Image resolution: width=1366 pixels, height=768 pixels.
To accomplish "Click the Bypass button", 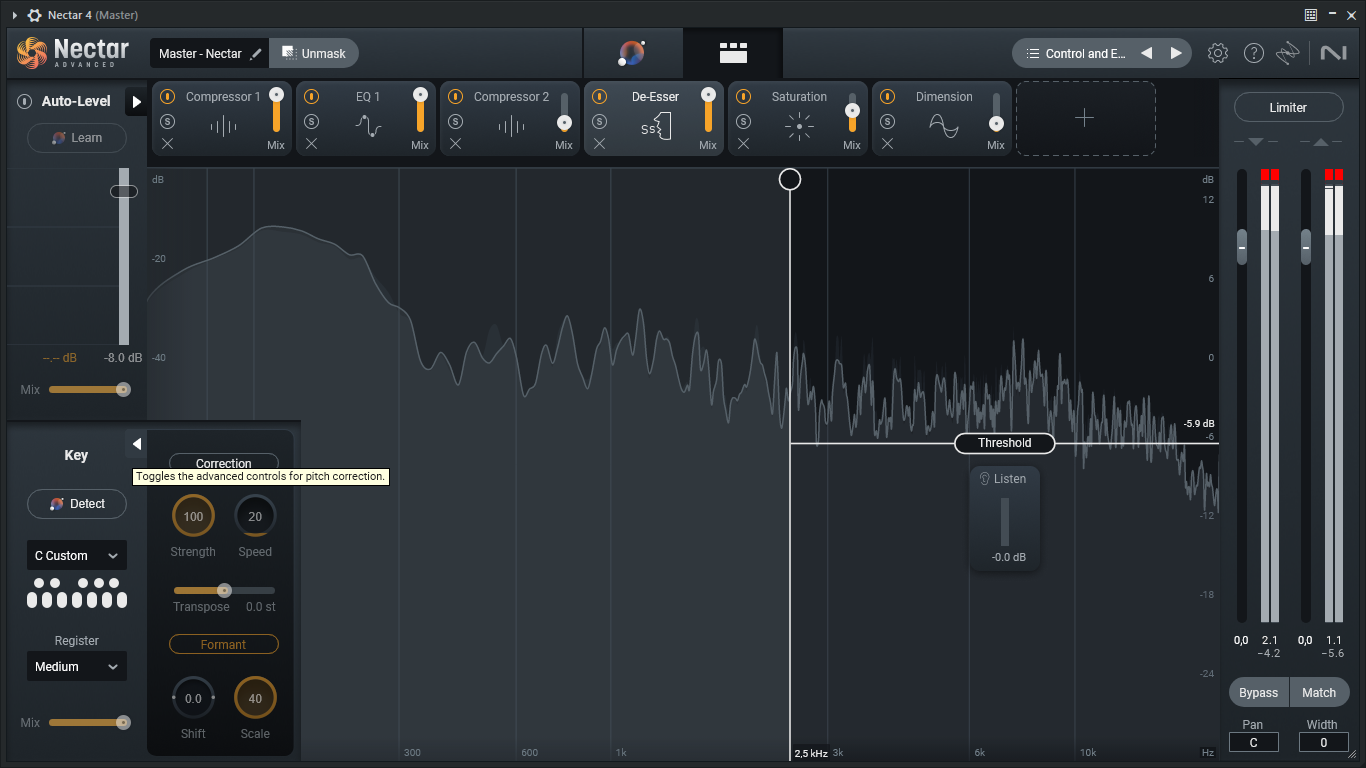I will click(1259, 692).
